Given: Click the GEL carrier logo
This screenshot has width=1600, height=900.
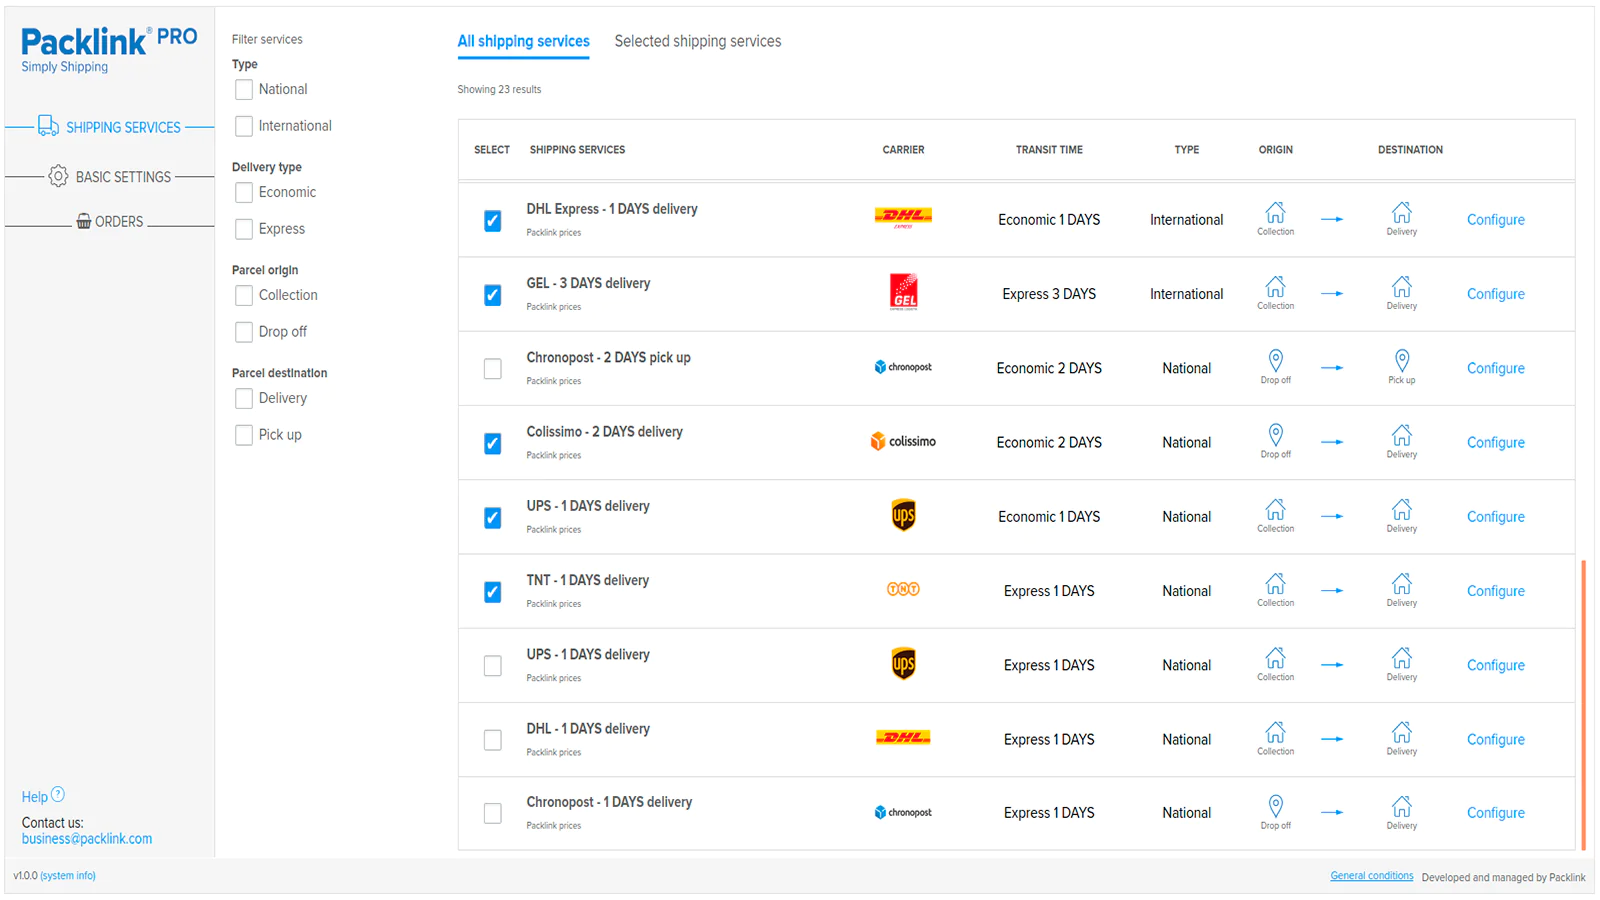Looking at the screenshot, I should coord(904,292).
